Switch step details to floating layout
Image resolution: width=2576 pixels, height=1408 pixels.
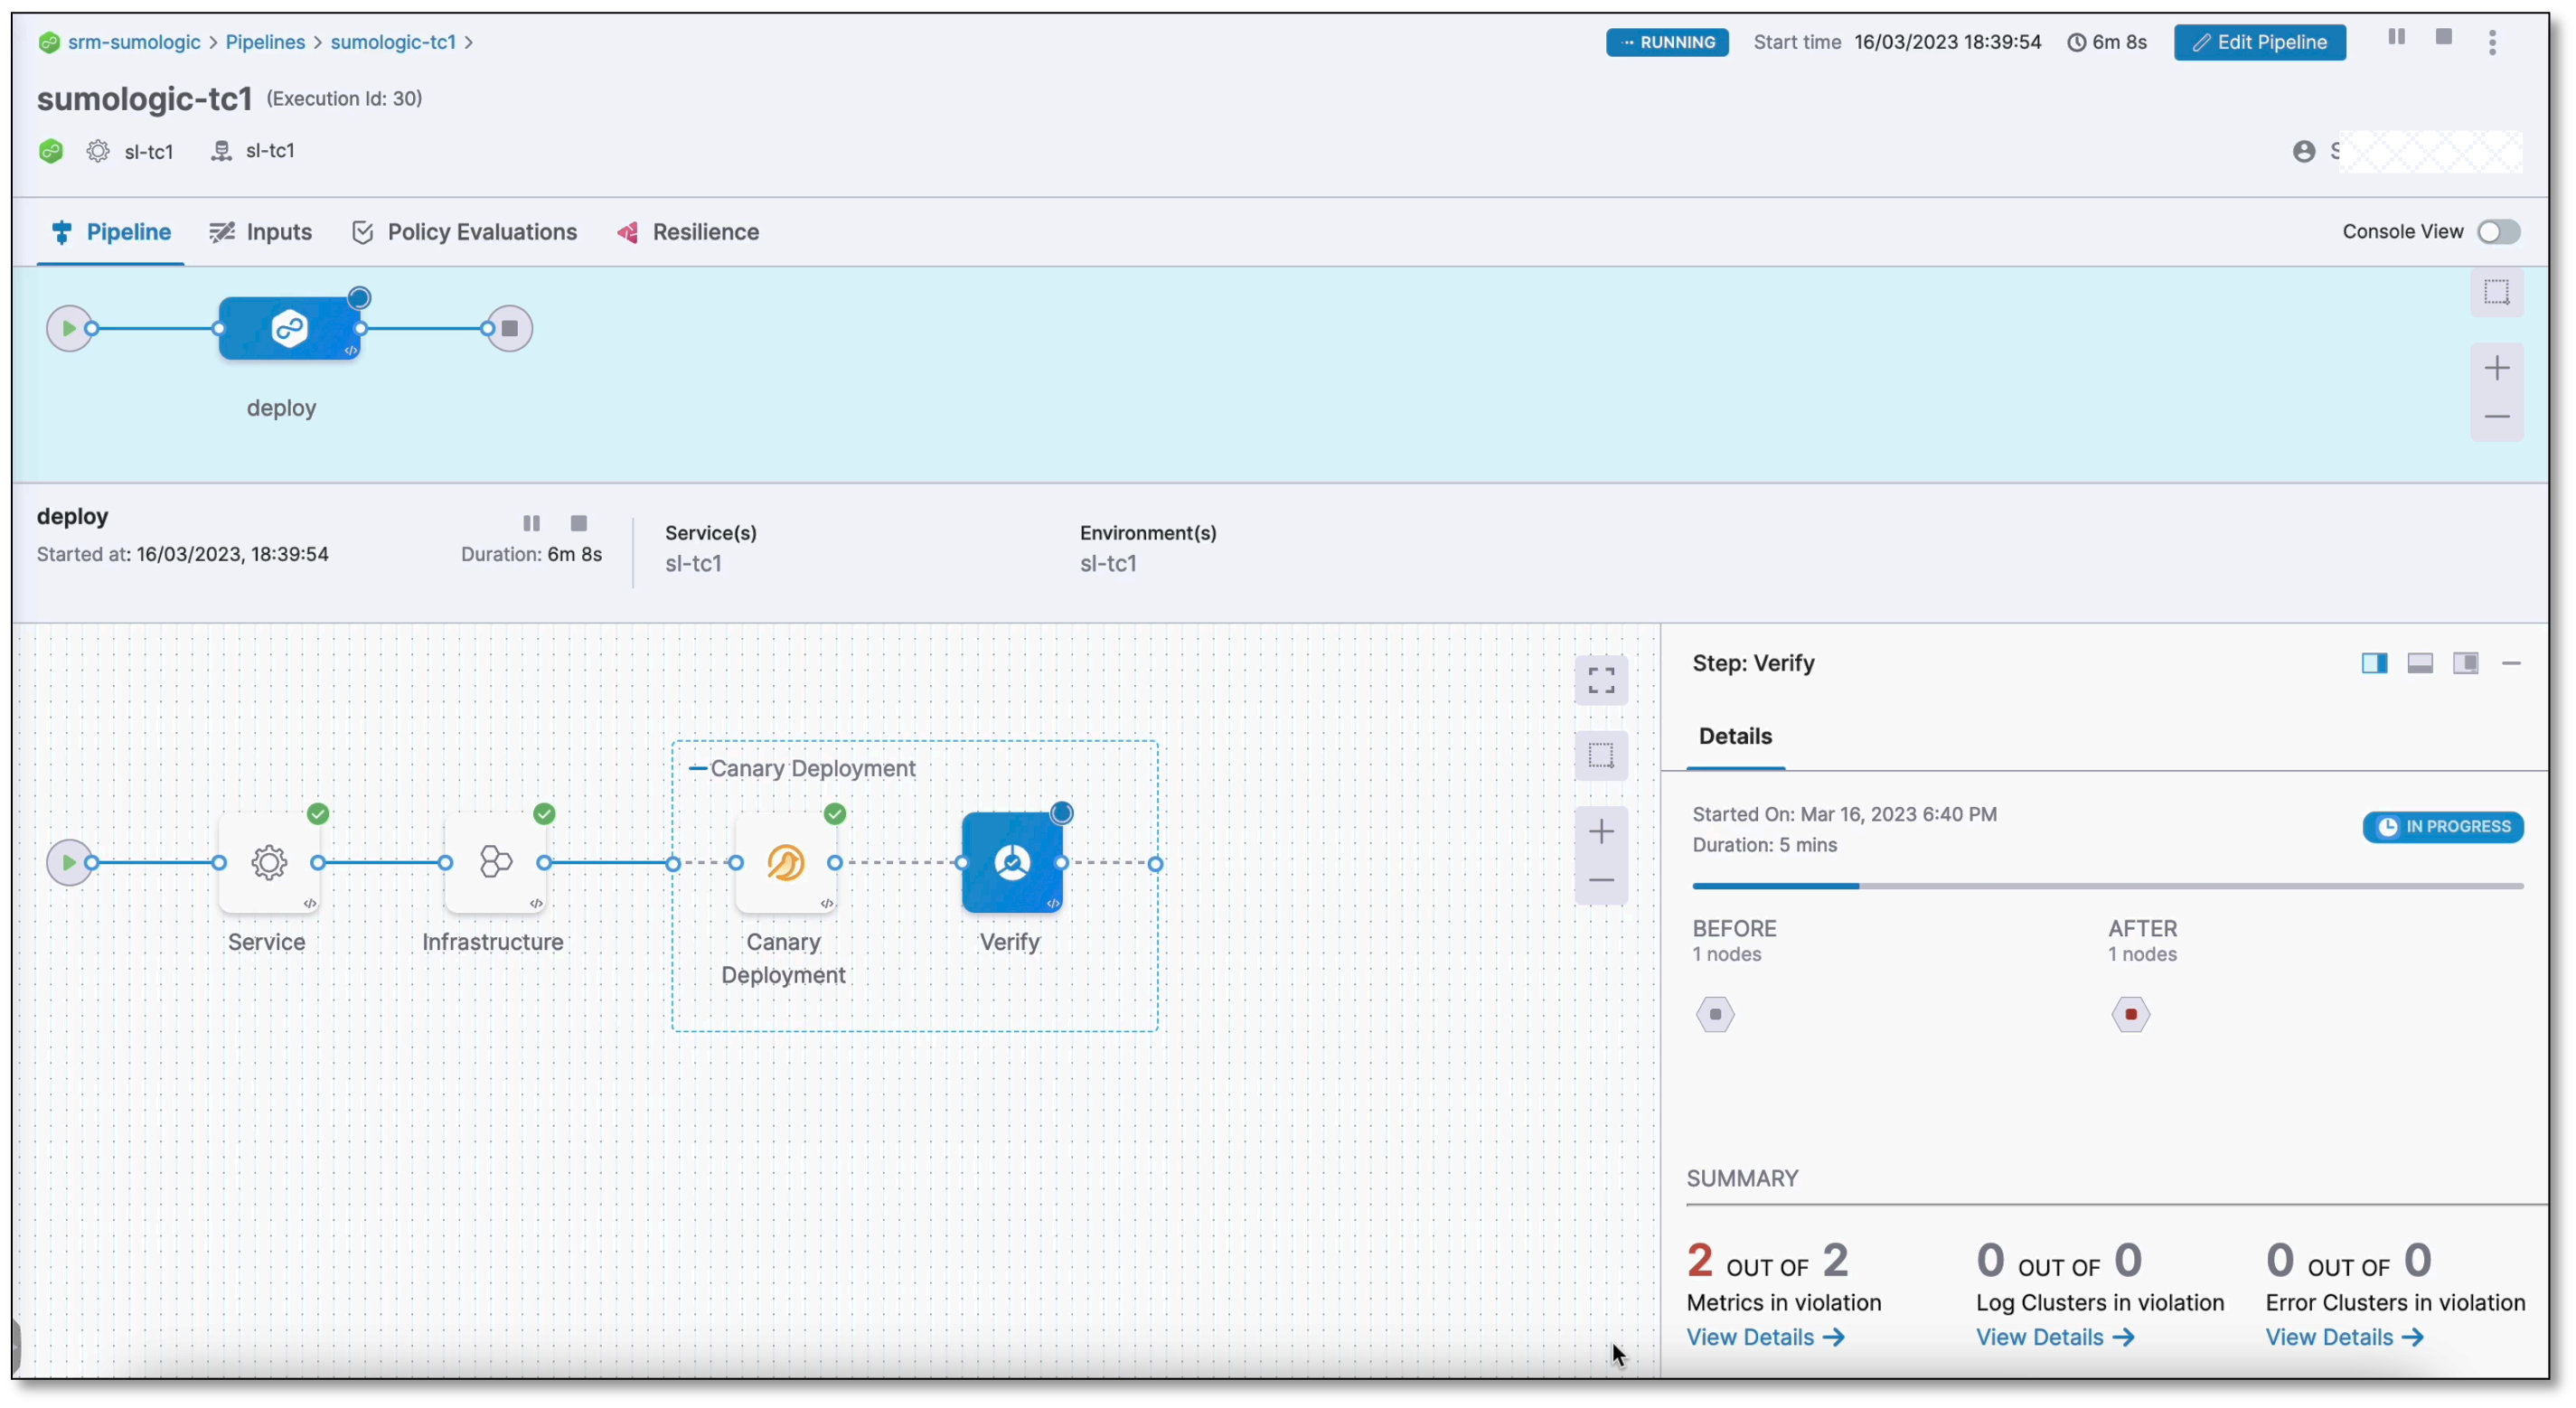point(2466,663)
